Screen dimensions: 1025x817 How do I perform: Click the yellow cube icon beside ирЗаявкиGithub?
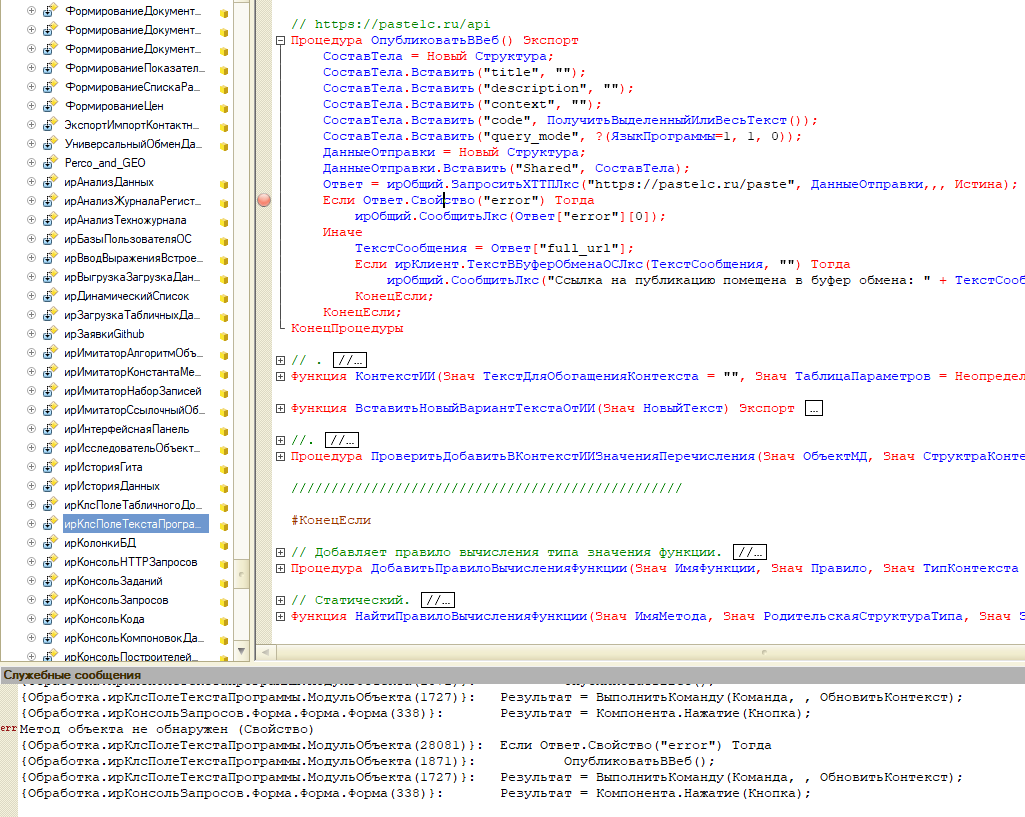224,335
